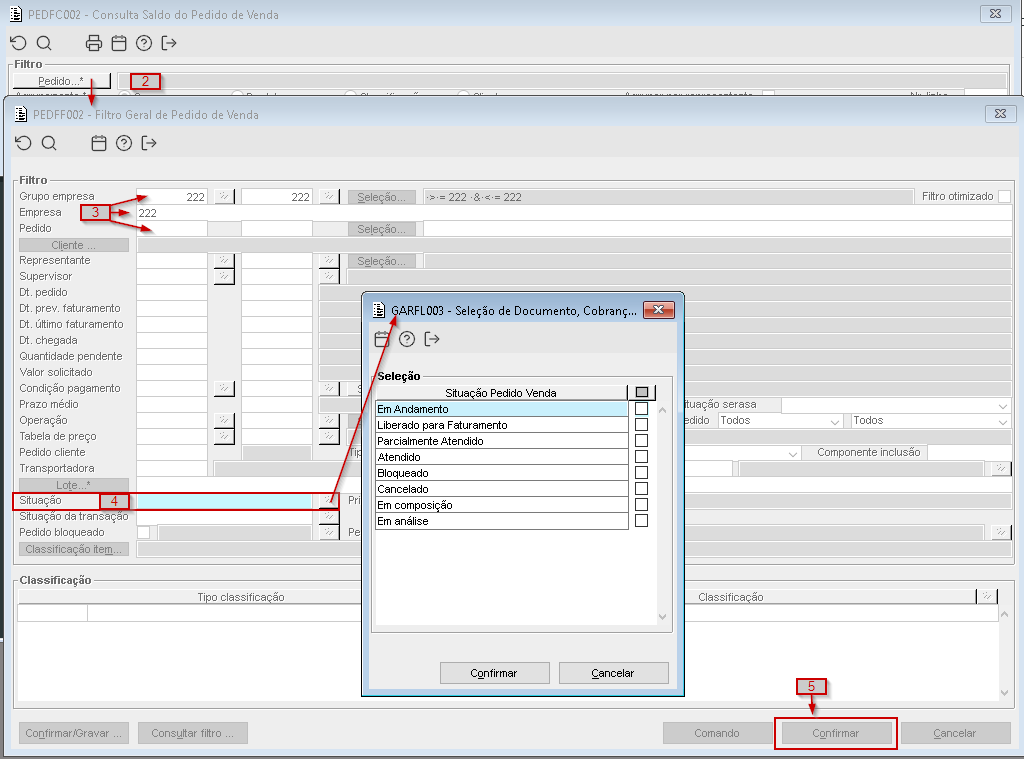
Task: Click the Pedido... button in PEDFC002 filter
Action: 61,81
